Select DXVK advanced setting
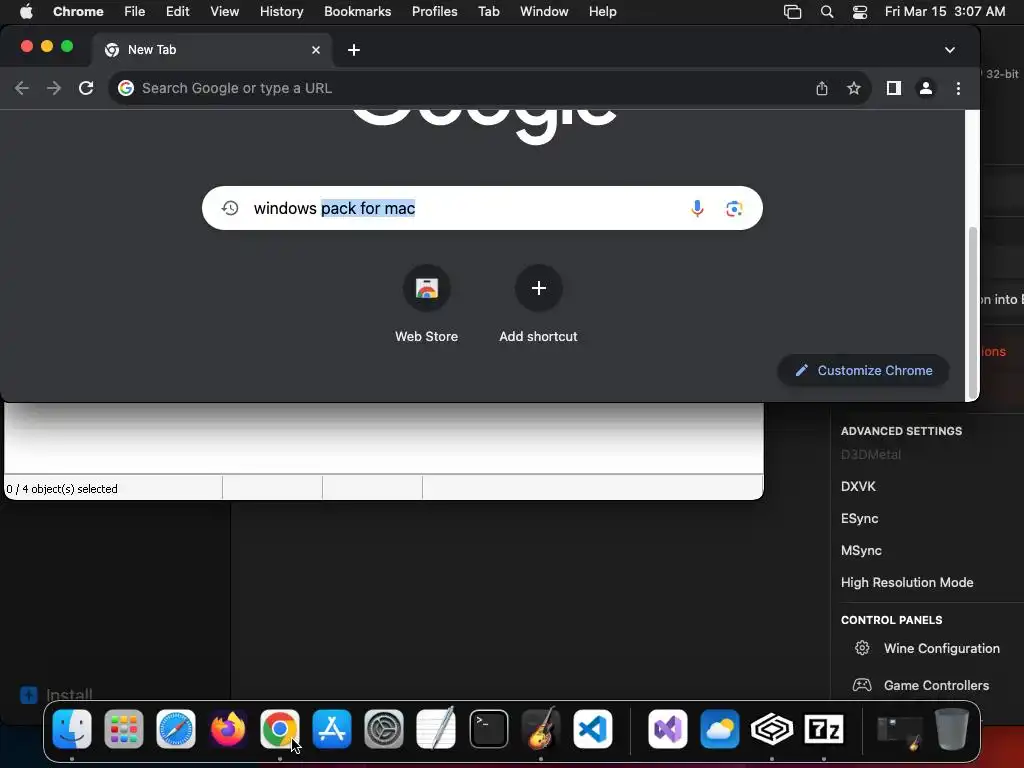 pos(858,487)
